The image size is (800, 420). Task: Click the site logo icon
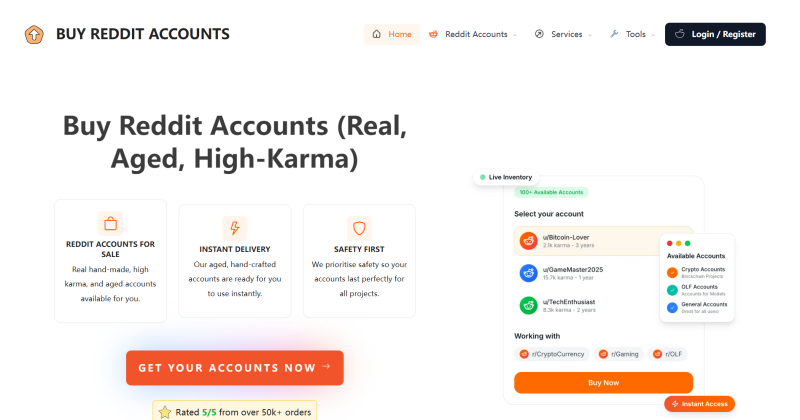35,34
